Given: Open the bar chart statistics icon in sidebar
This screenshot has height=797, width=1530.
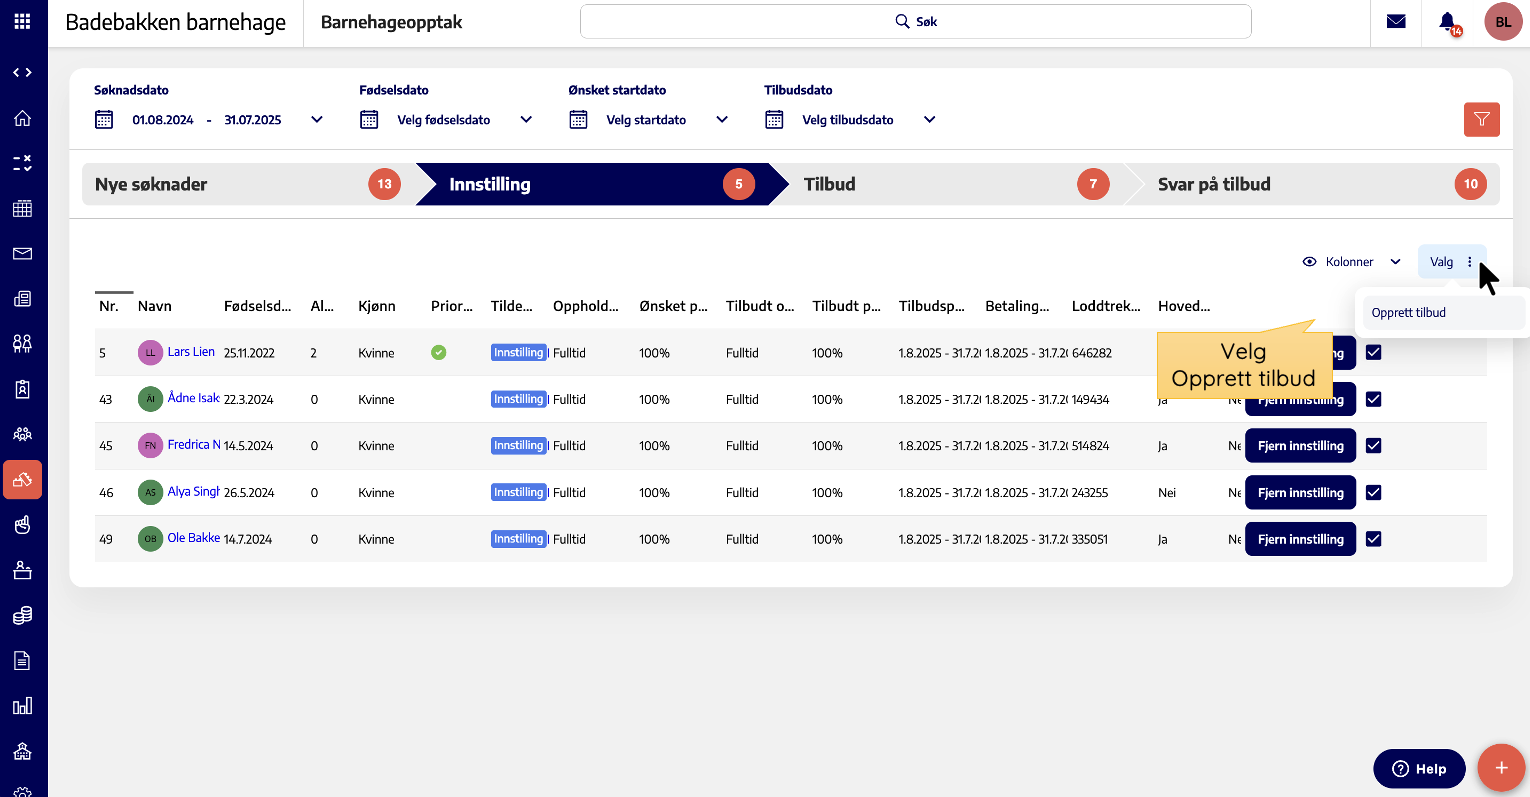Looking at the screenshot, I should click(x=22, y=706).
